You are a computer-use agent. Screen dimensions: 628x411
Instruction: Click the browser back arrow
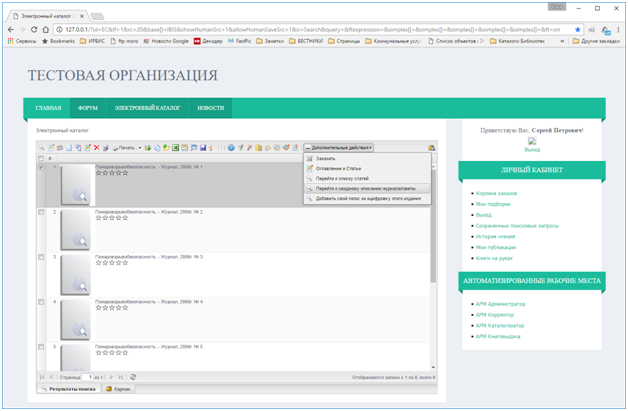tap(15, 30)
